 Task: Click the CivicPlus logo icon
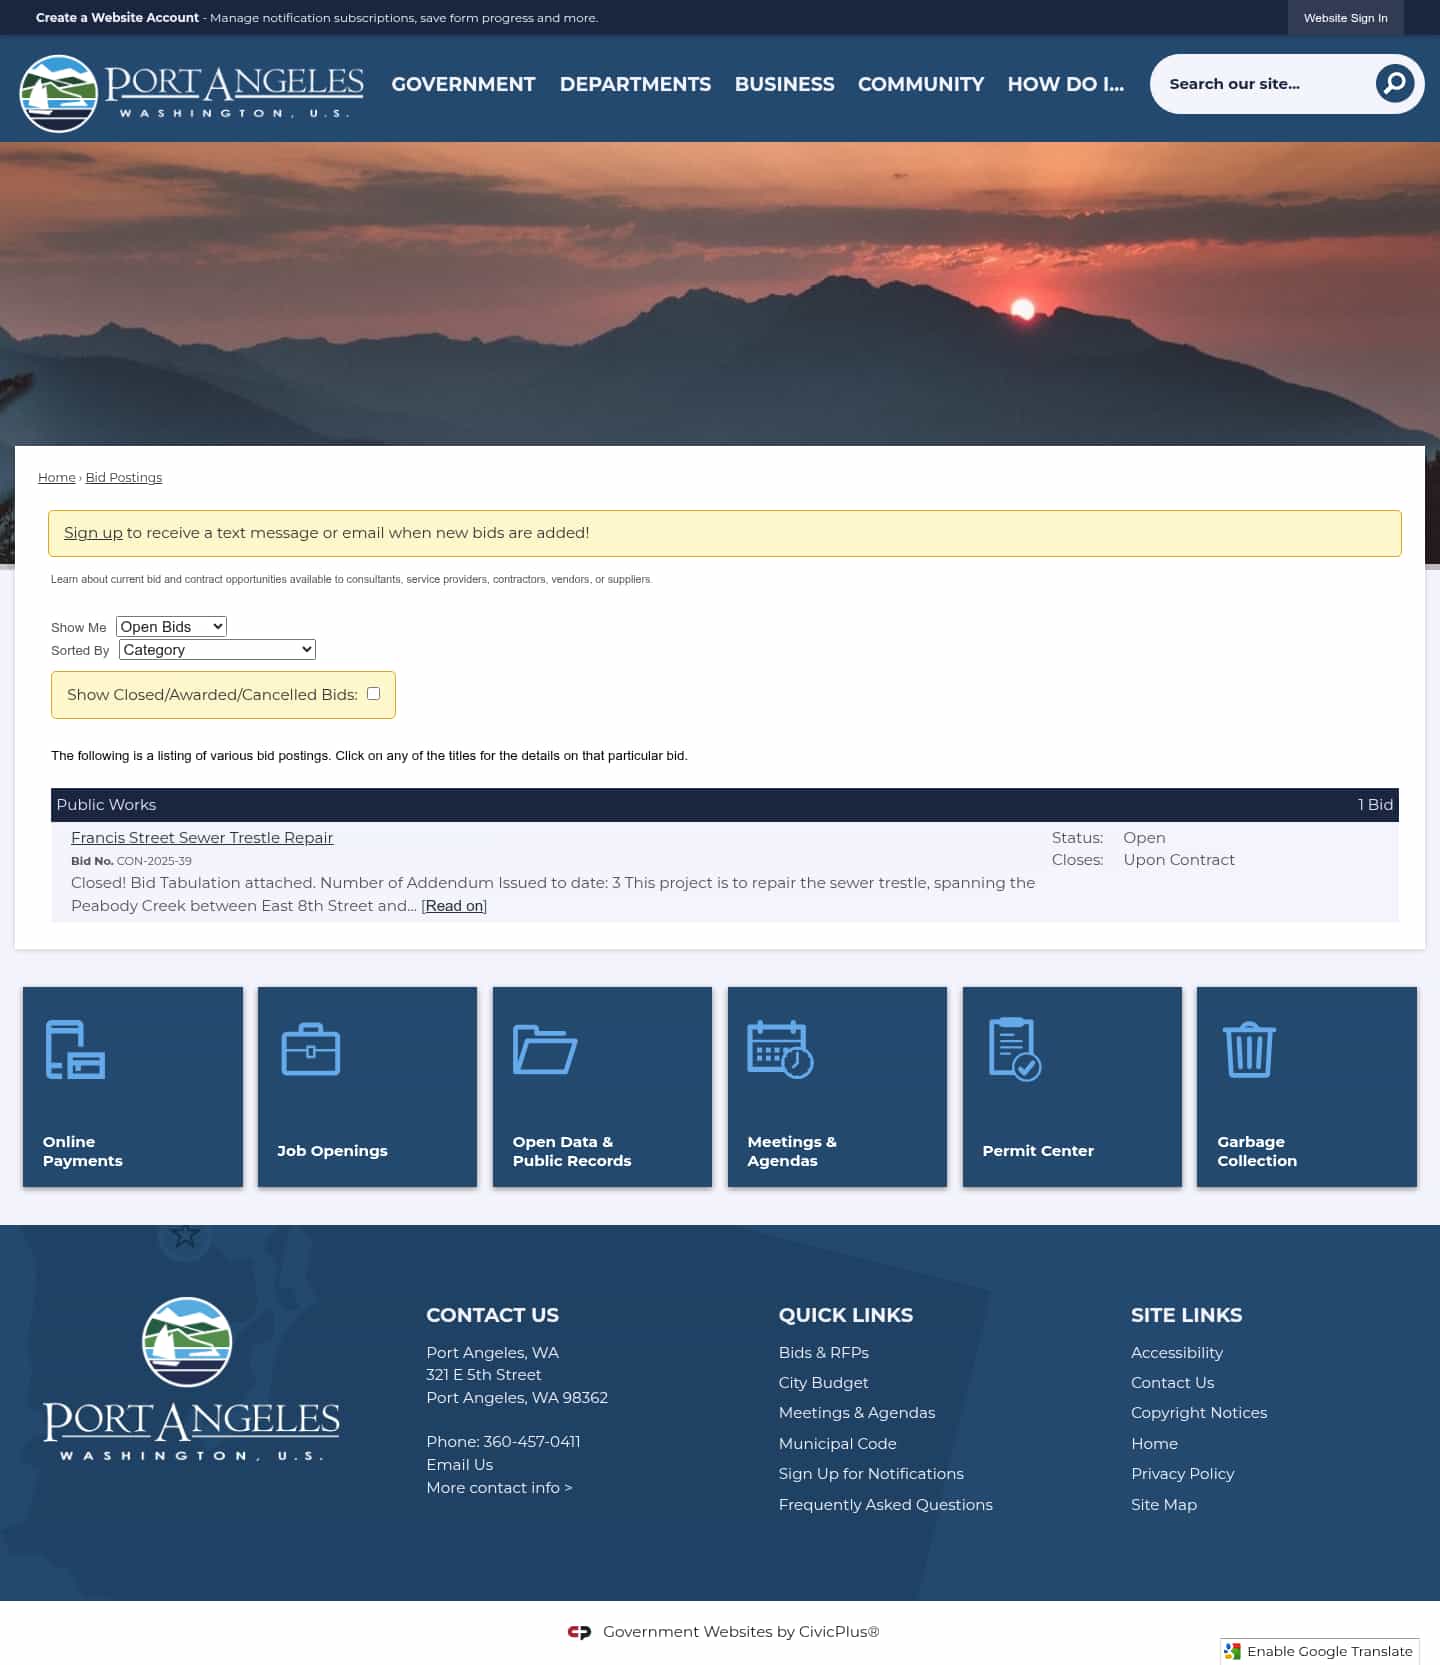pos(579,1632)
